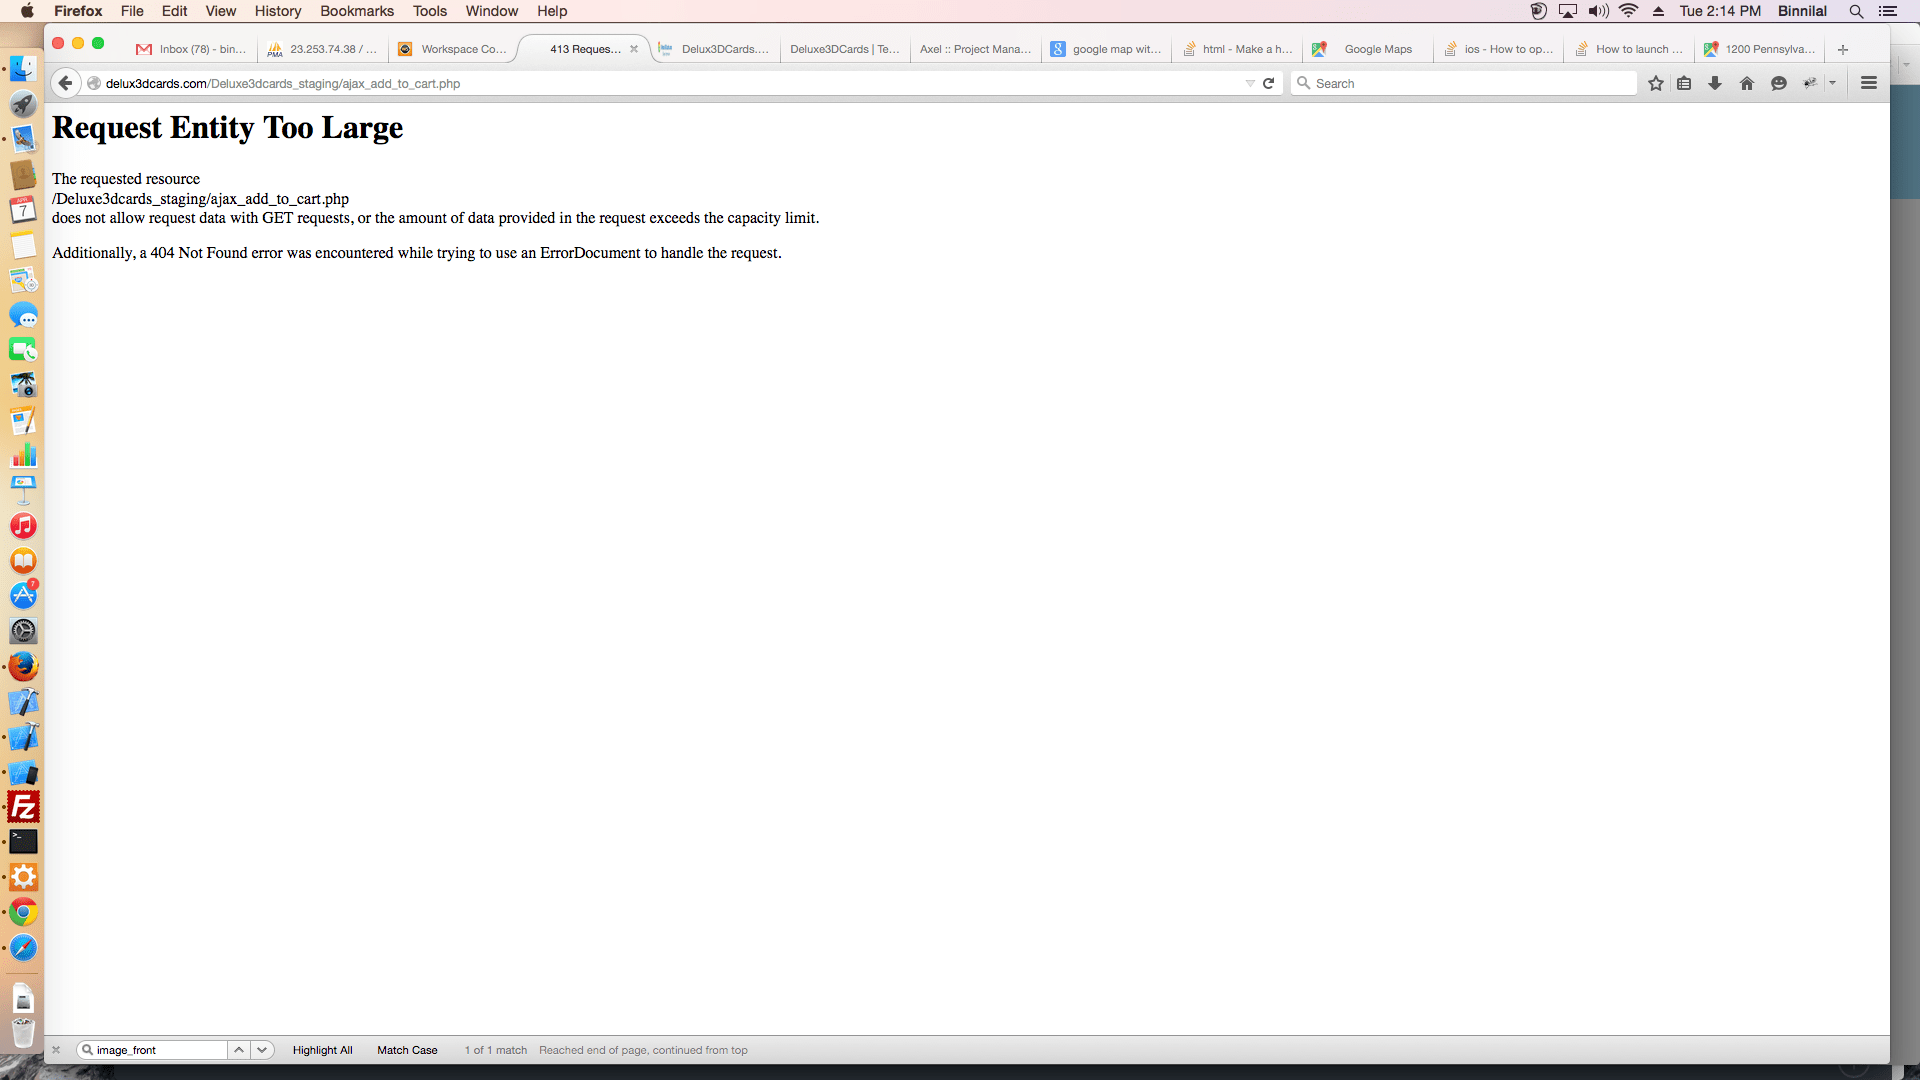
Task: Switch to the Google Maps tab
Action: point(1377,49)
